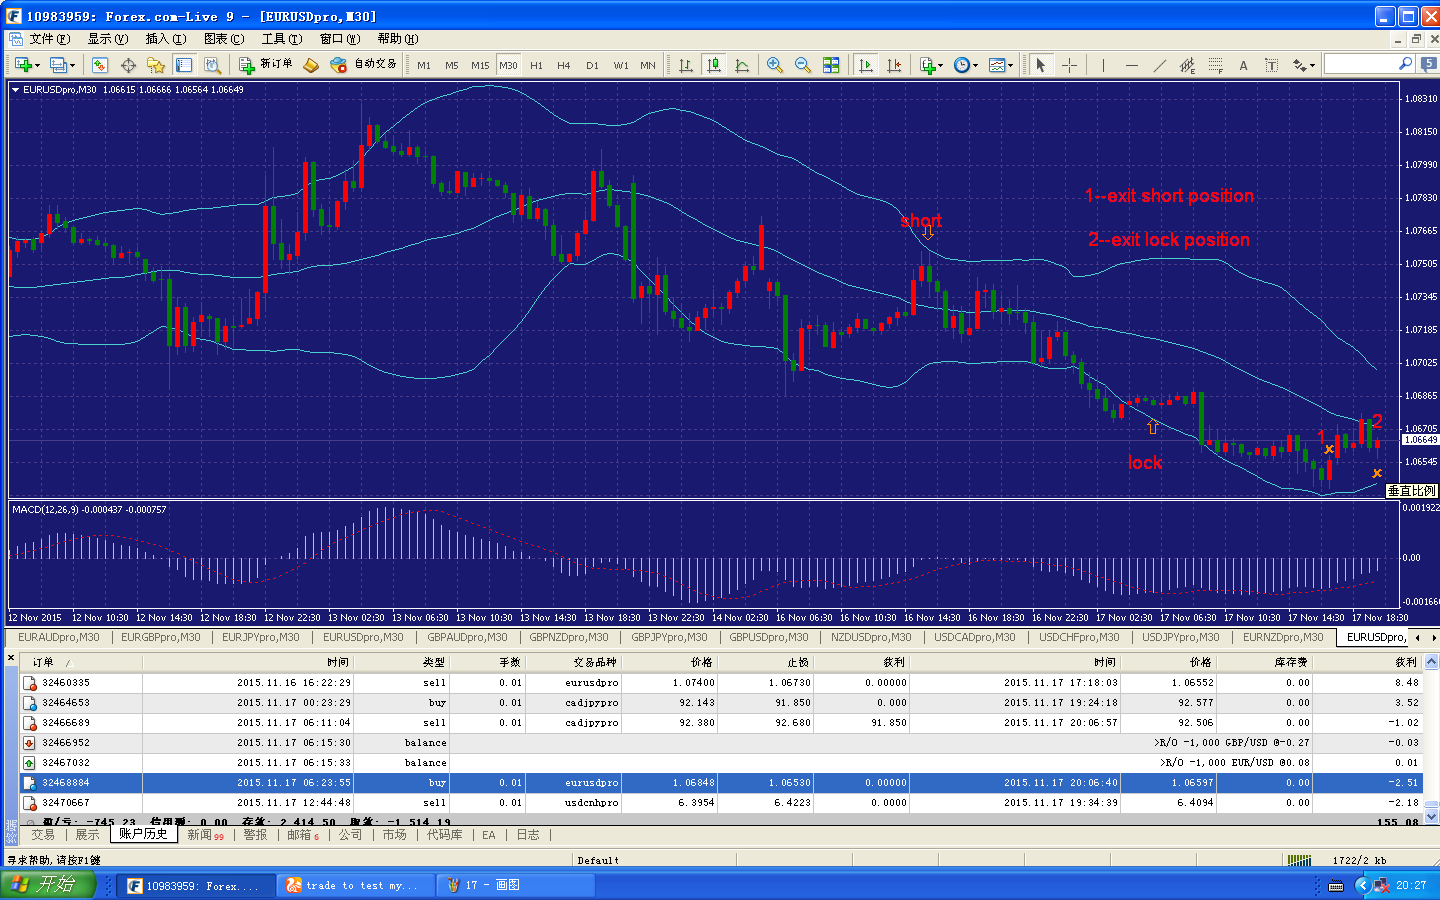Select the crosshair tool
This screenshot has height=900, width=1440.
click(1070, 65)
